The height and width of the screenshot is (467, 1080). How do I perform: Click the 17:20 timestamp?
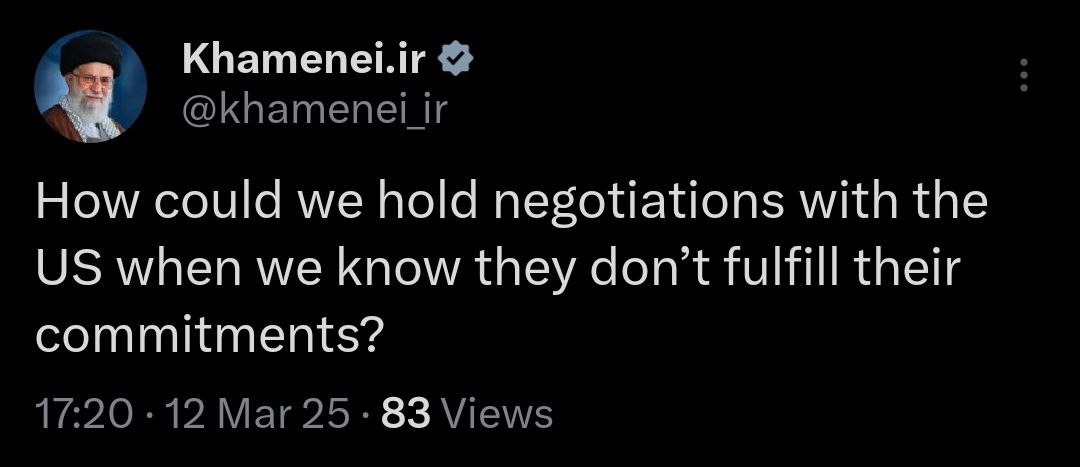[x=83, y=413]
